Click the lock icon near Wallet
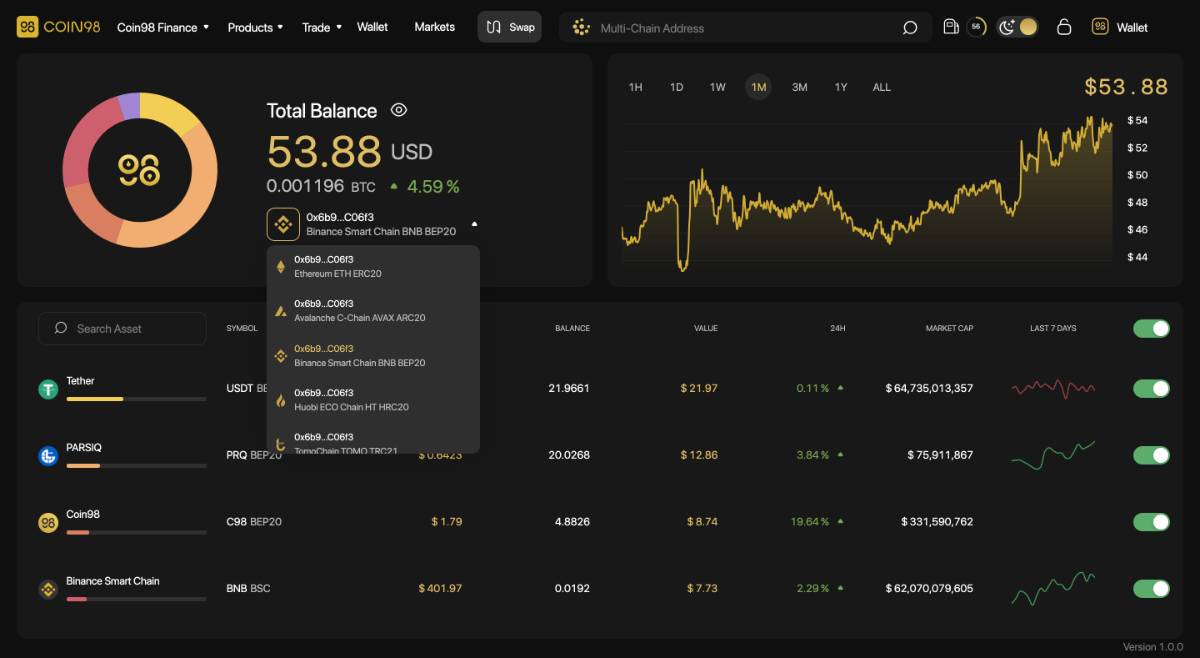This screenshot has width=1200, height=658. tap(1063, 27)
